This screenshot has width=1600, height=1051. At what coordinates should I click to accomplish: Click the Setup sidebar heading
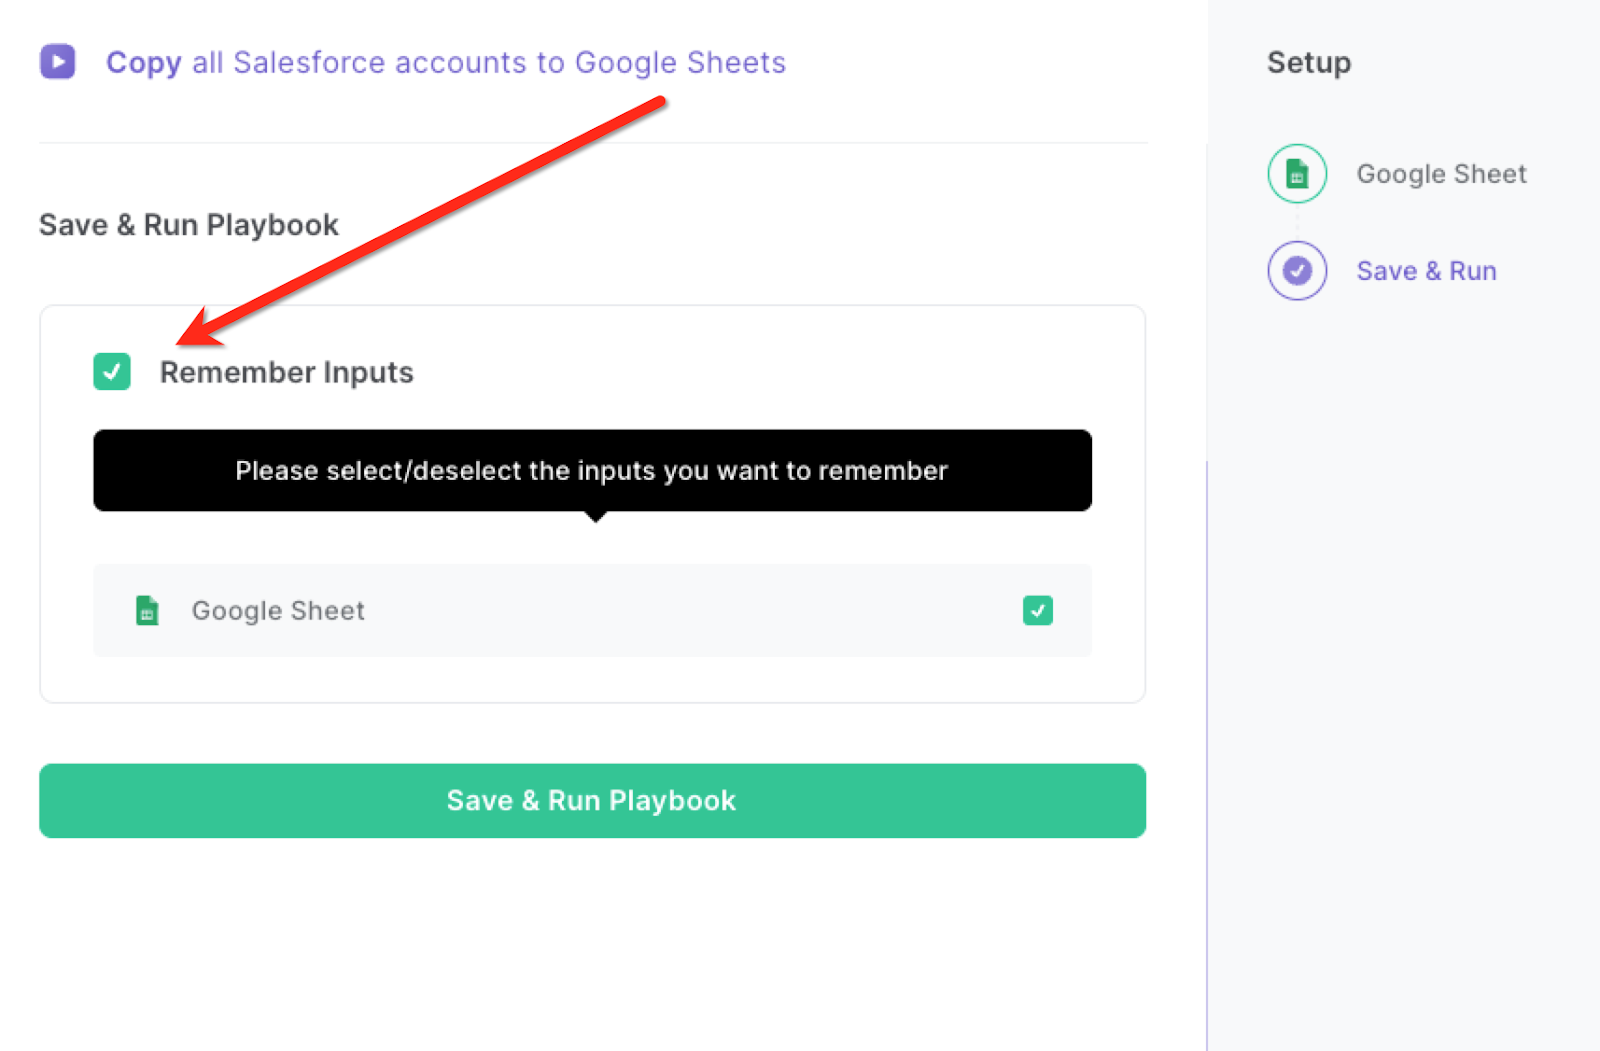point(1309,62)
